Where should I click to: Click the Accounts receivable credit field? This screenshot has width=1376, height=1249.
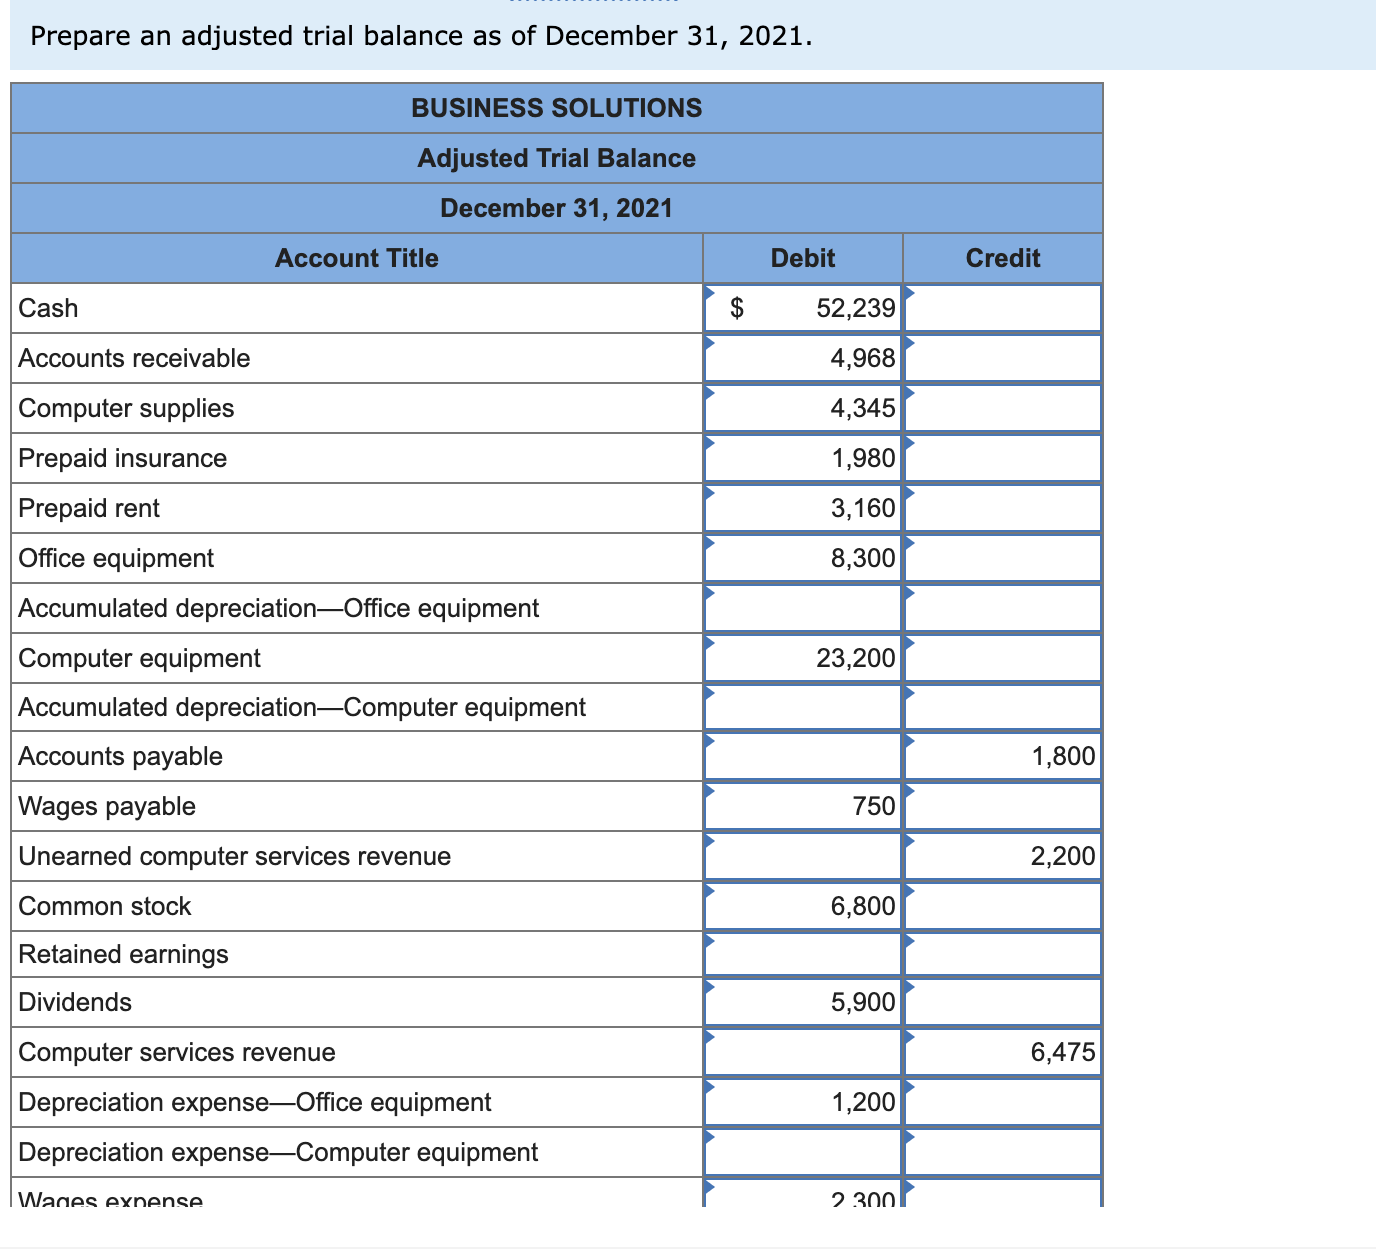pyautogui.click(x=1003, y=358)
